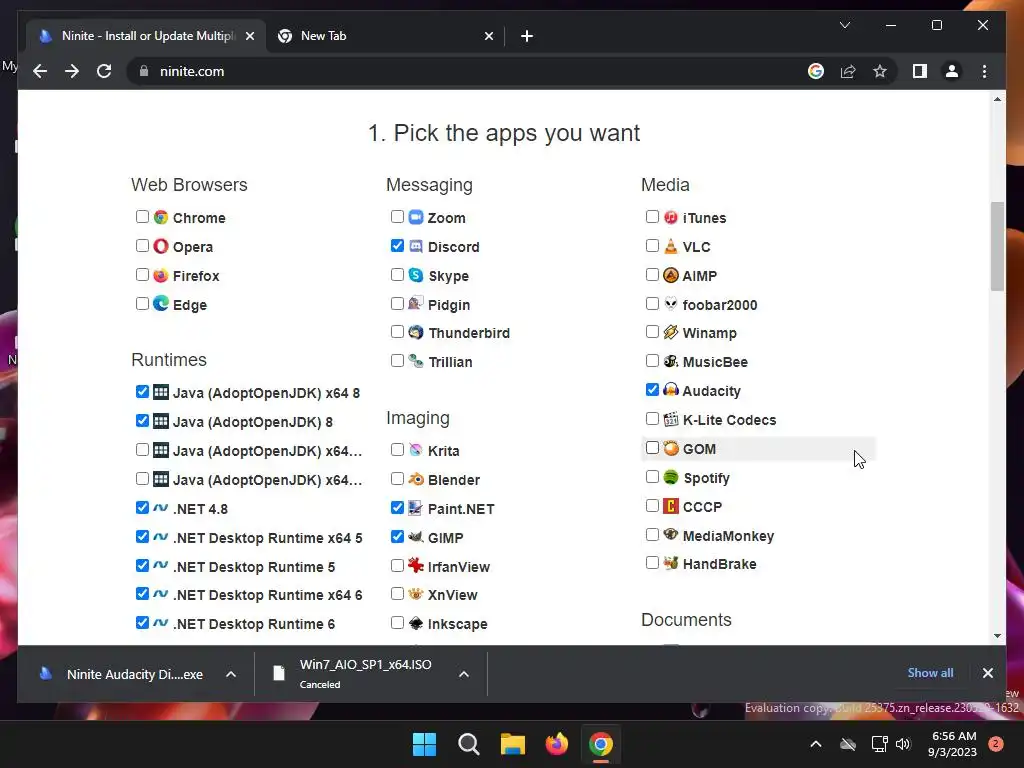Launch Firefox from the taskbar
Screen dimensions: 1024x768
[557, 744]
